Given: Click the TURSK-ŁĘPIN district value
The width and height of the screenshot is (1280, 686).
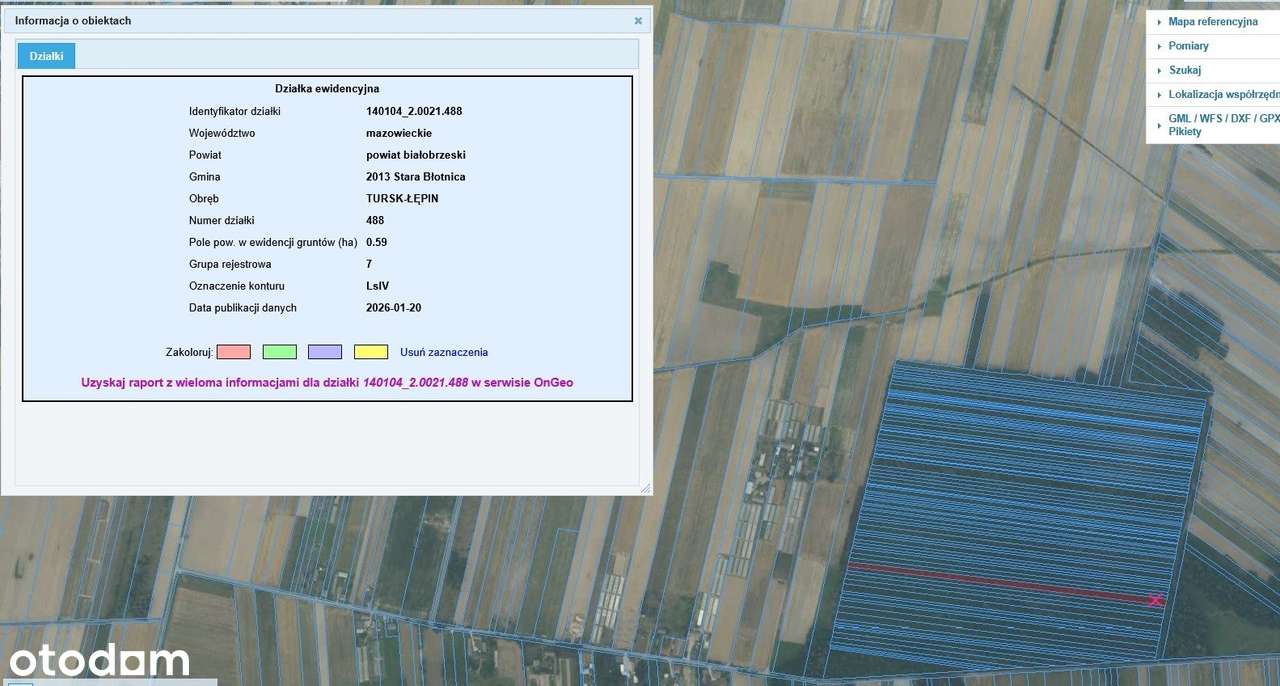Looking at the screenshot, I should pyautogui.click(x=402, y=199).
